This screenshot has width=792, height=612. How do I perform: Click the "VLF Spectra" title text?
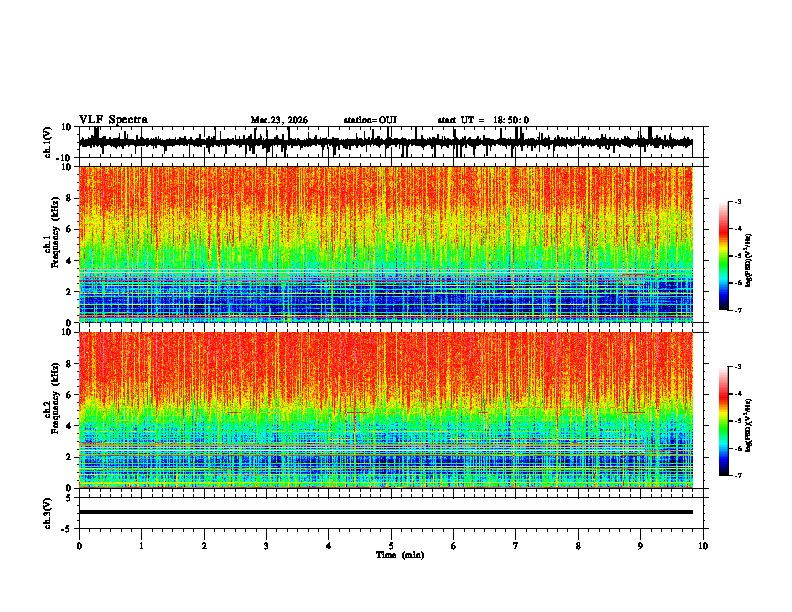(x=113, y=119)
